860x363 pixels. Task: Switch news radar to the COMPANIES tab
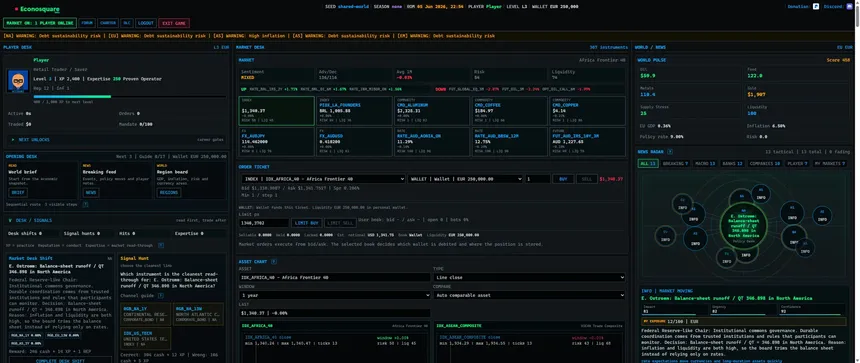[764, 163]
